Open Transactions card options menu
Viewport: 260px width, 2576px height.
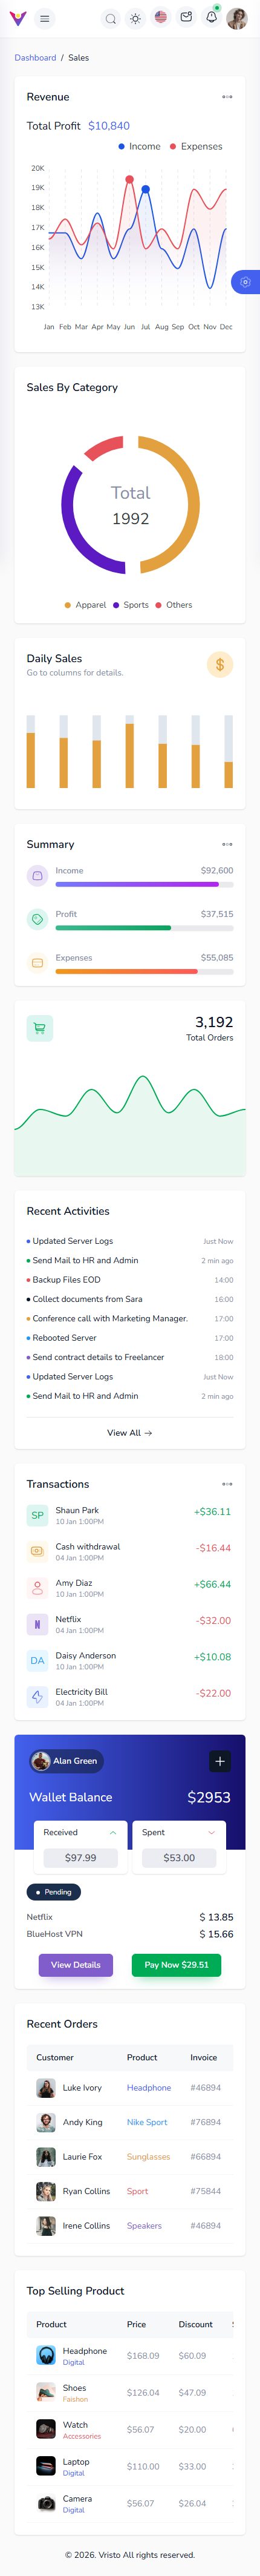227,1484
